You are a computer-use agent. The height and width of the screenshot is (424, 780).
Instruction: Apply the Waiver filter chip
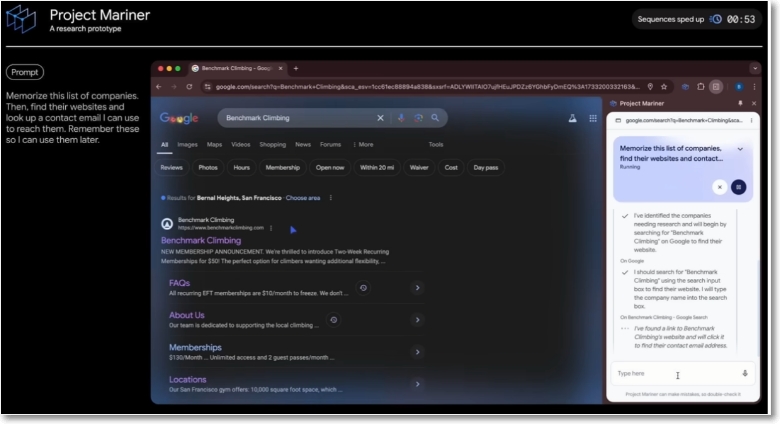point(419,168)
